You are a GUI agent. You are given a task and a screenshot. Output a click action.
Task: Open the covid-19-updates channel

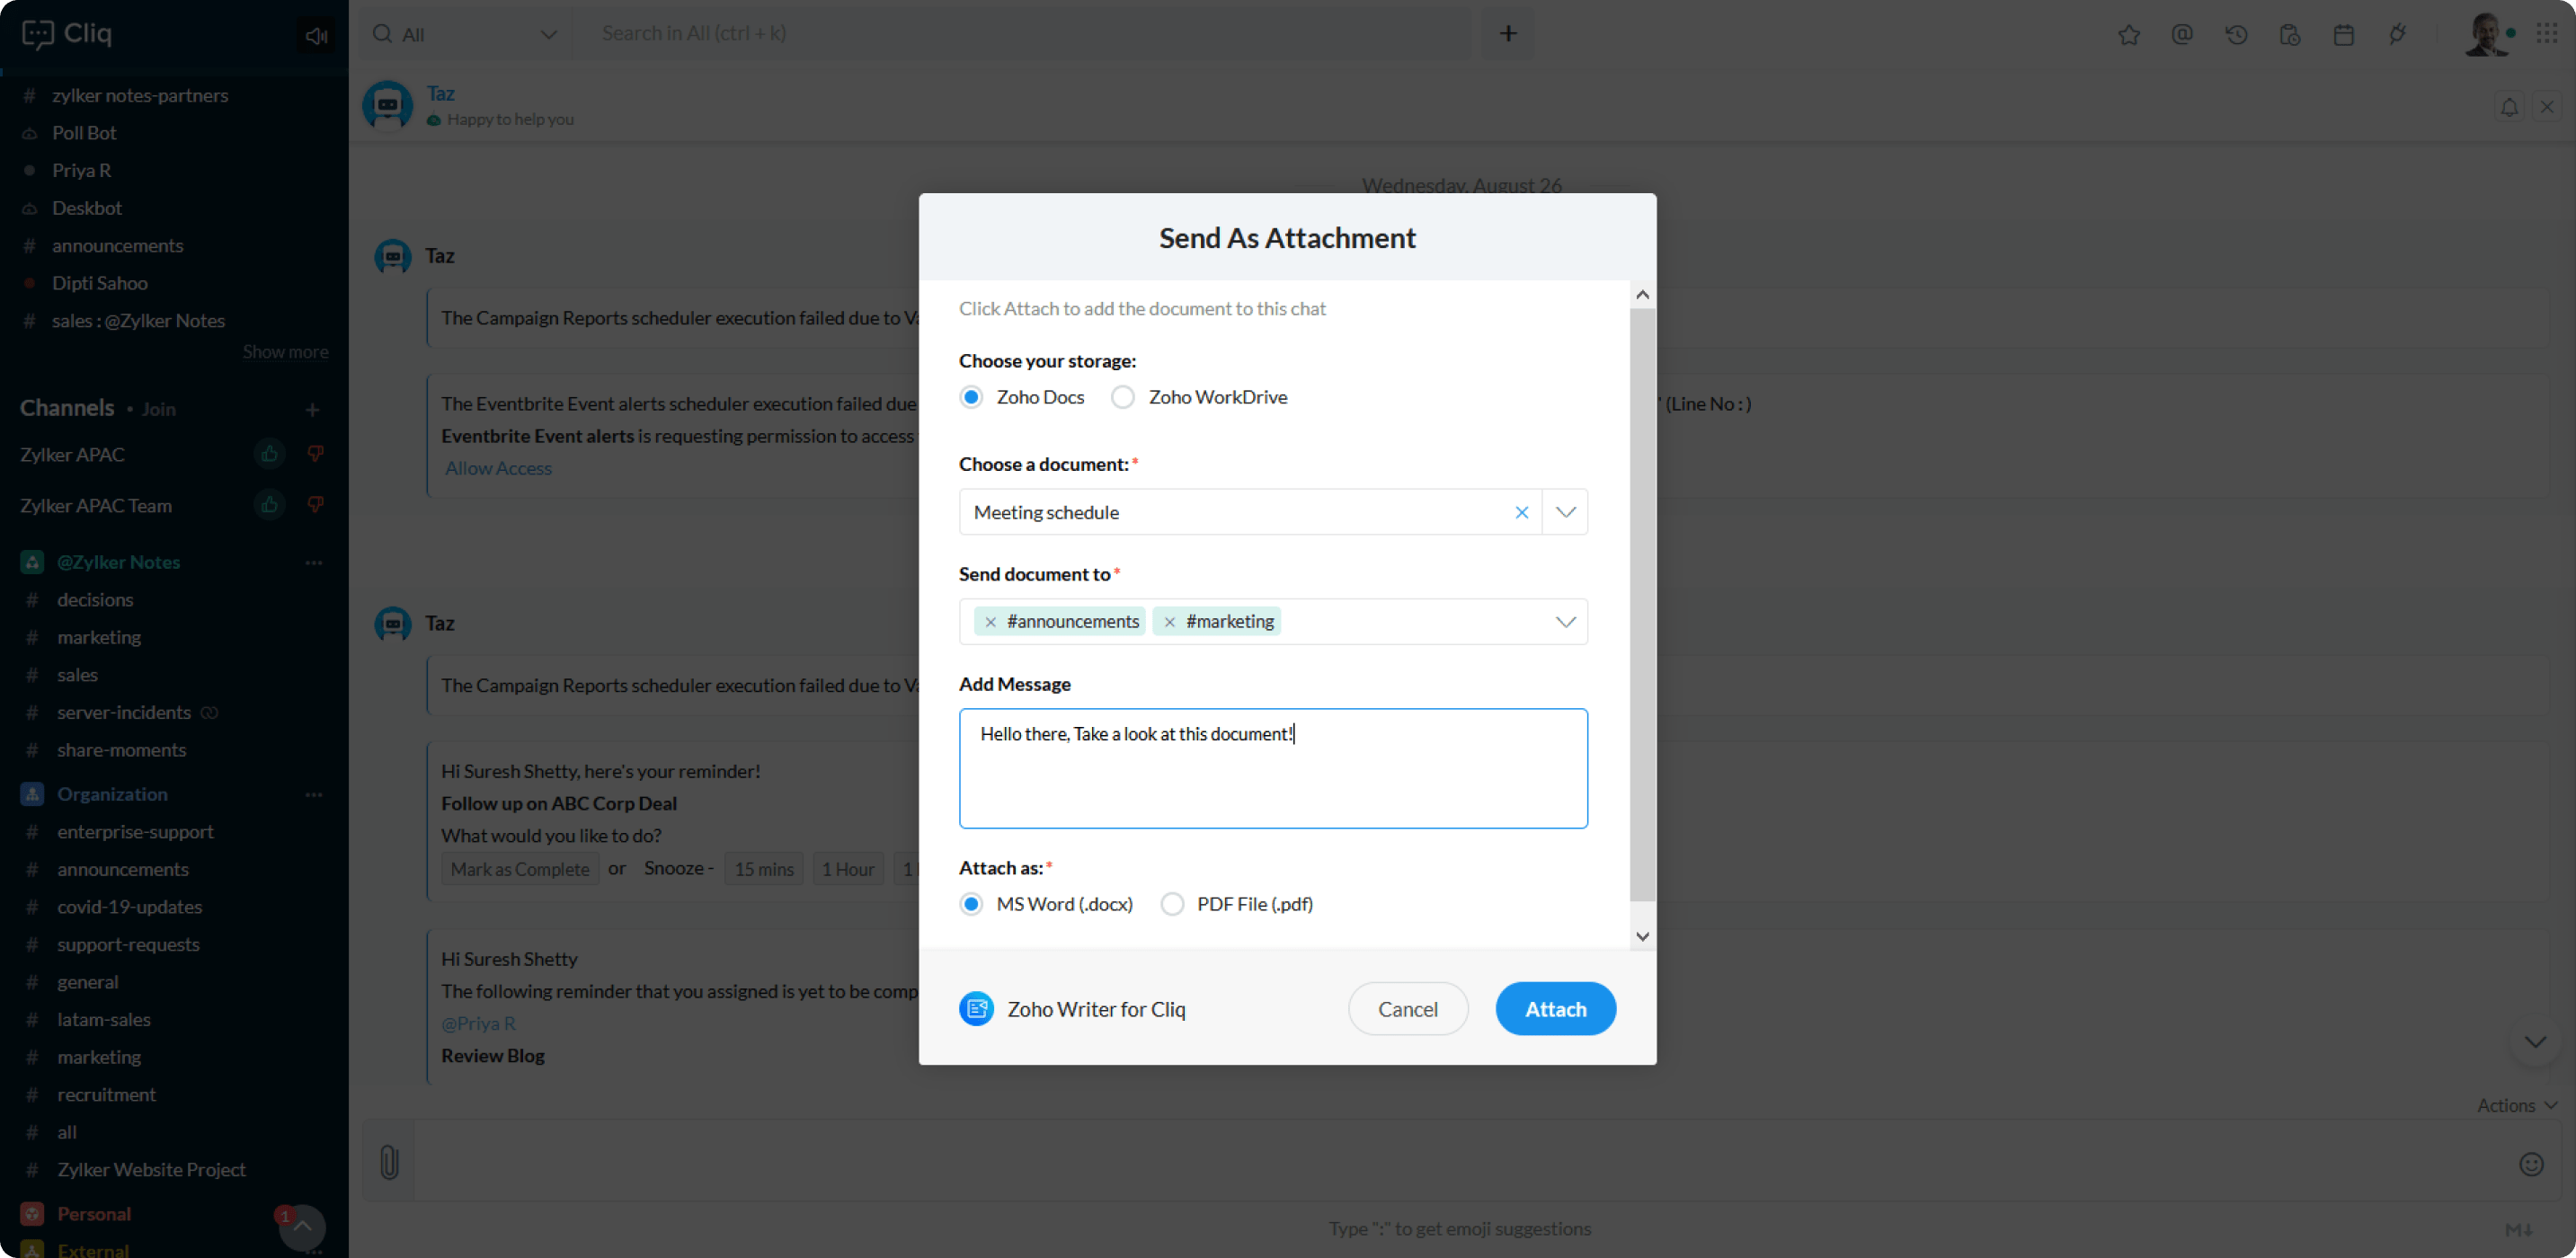pos(130,907)
